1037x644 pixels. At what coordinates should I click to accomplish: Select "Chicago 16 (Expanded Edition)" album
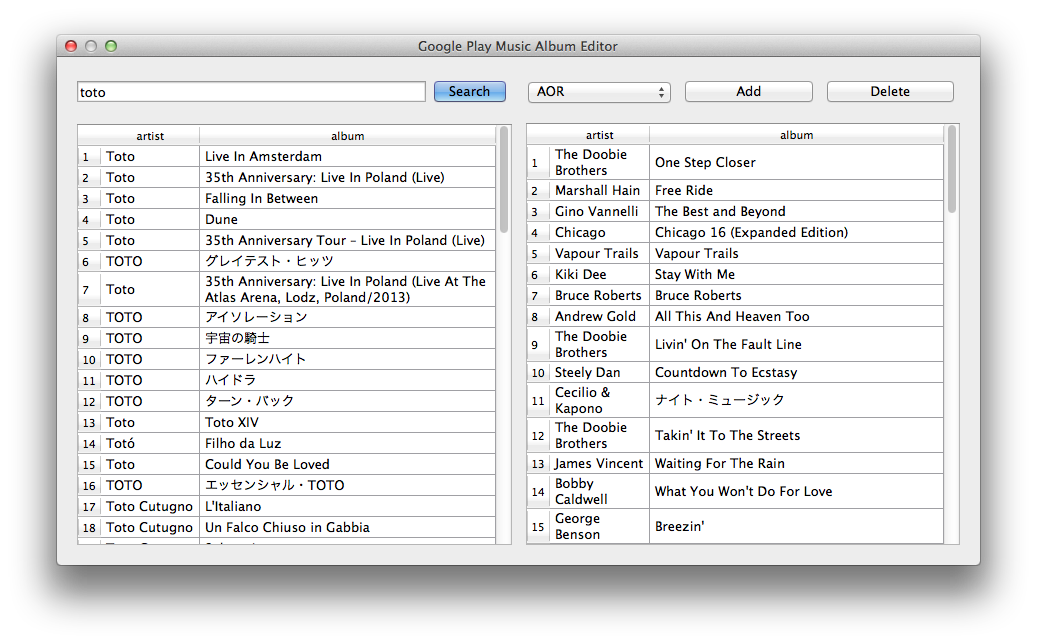(x=796, y=233)
